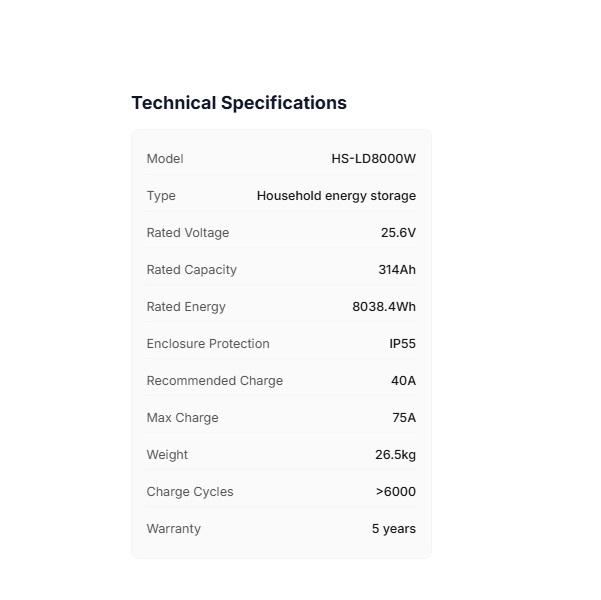The height and width of the screenshot is (600, 601).
Task: Click the 26.5kg weight value
Action: coord(395,455)
